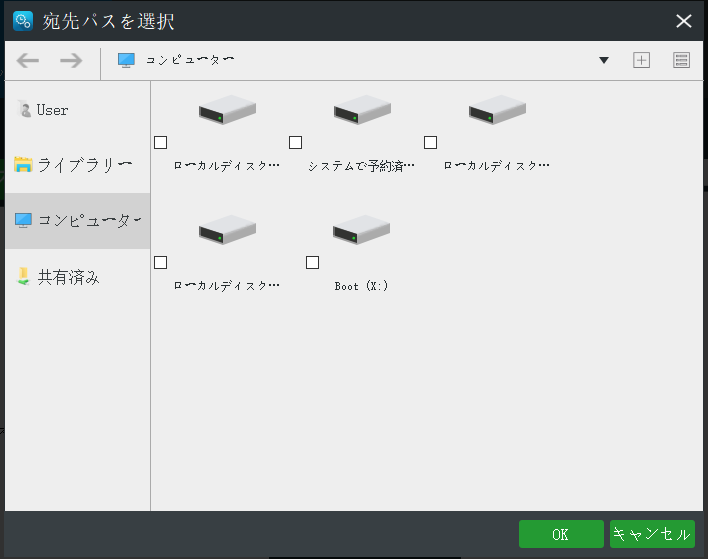Viewport: 708px width, 559px height.
Task: Create a new folder with plus icon
Action: [641, 60]
